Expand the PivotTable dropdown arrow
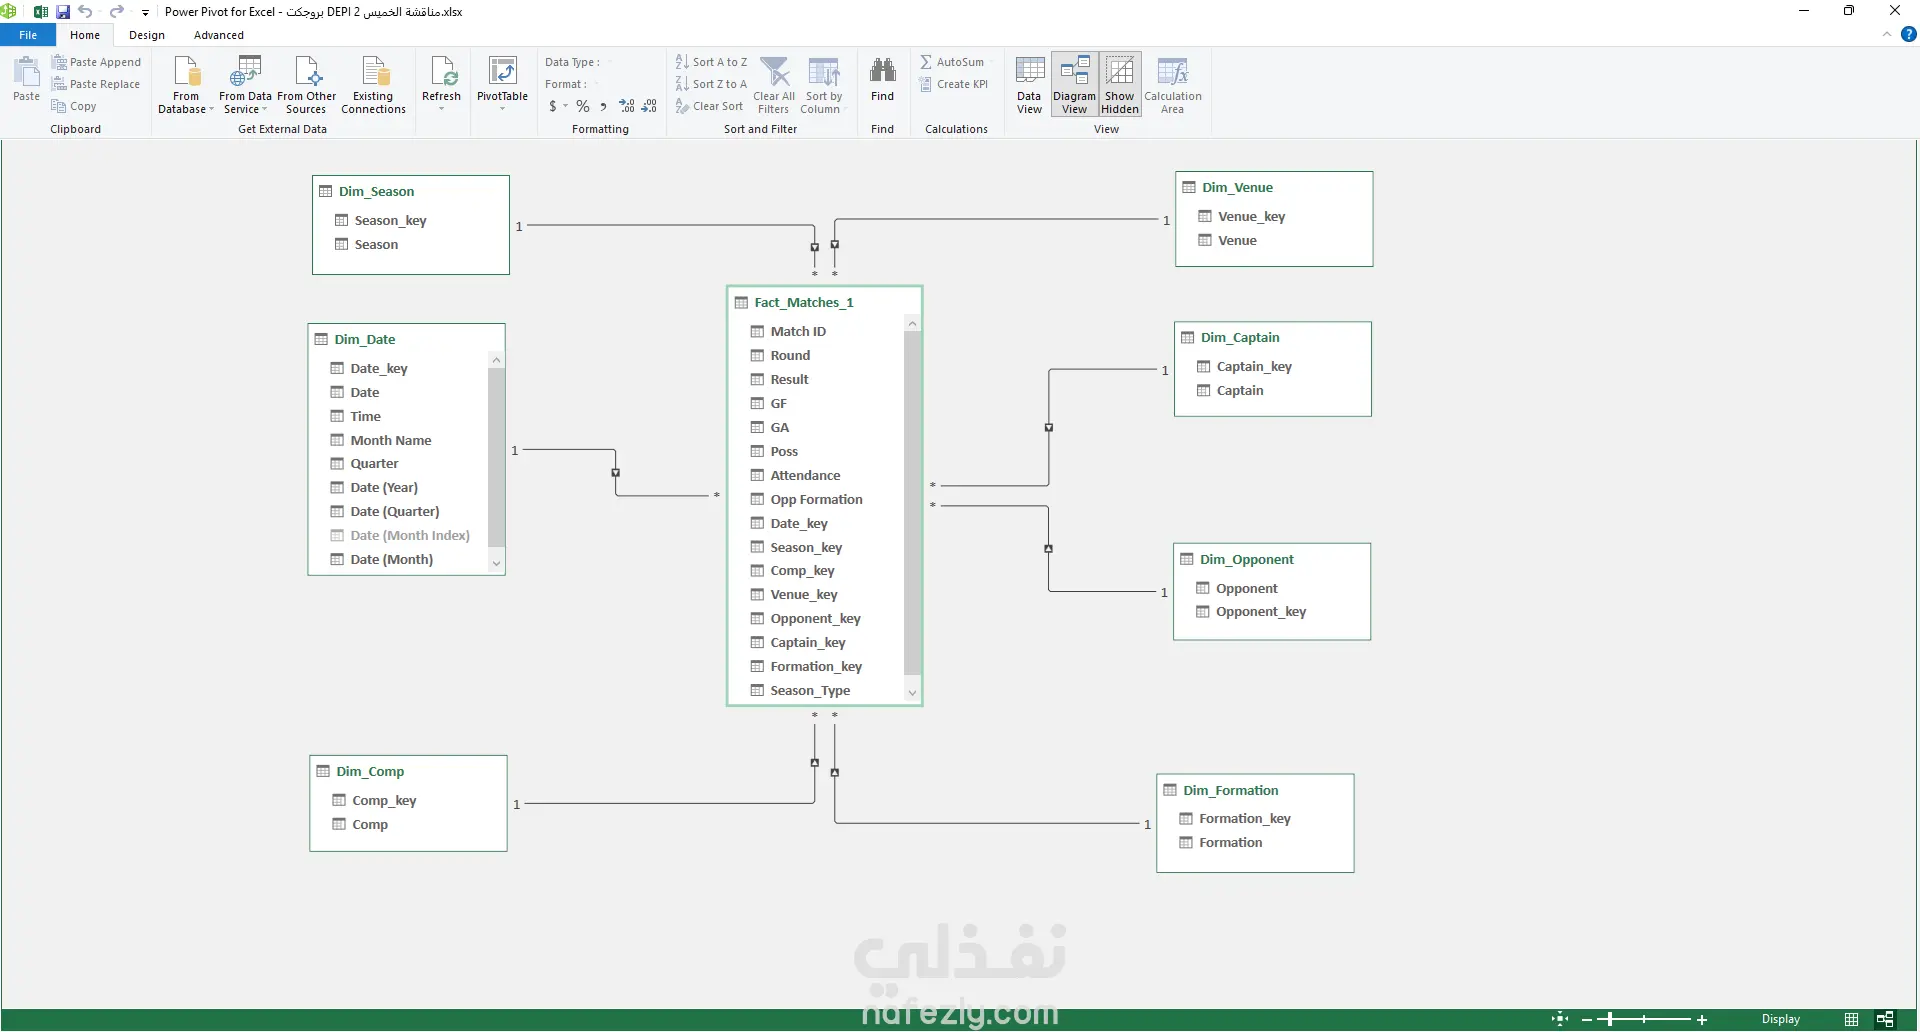The height and width of the screenshot is (1032, 1920). pos(502,109)
